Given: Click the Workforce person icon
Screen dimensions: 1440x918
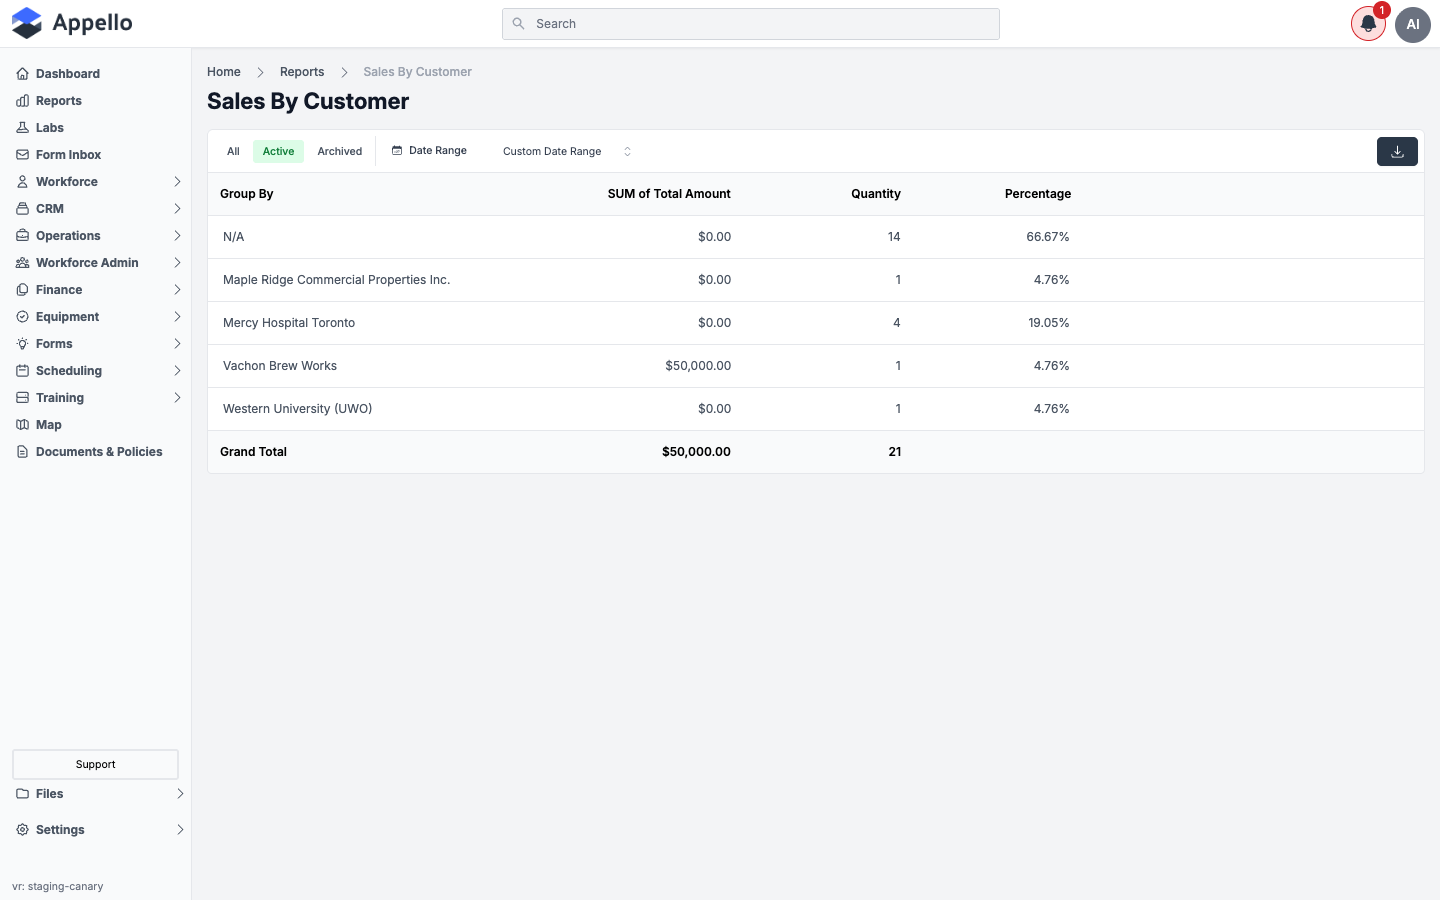Looking at the screenshot, I should tap(22, 182).
